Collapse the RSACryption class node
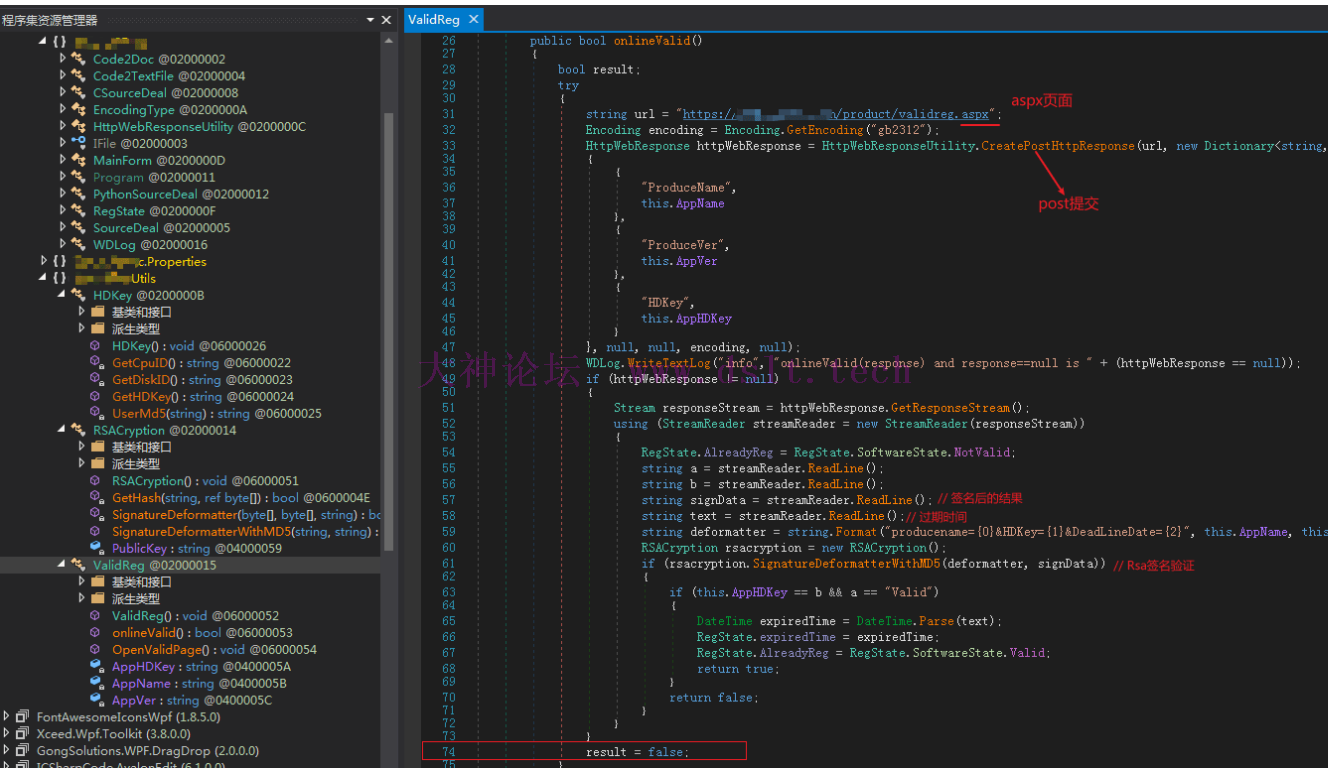Viewport: 1328px width, 768px height. tap(62, 430)
